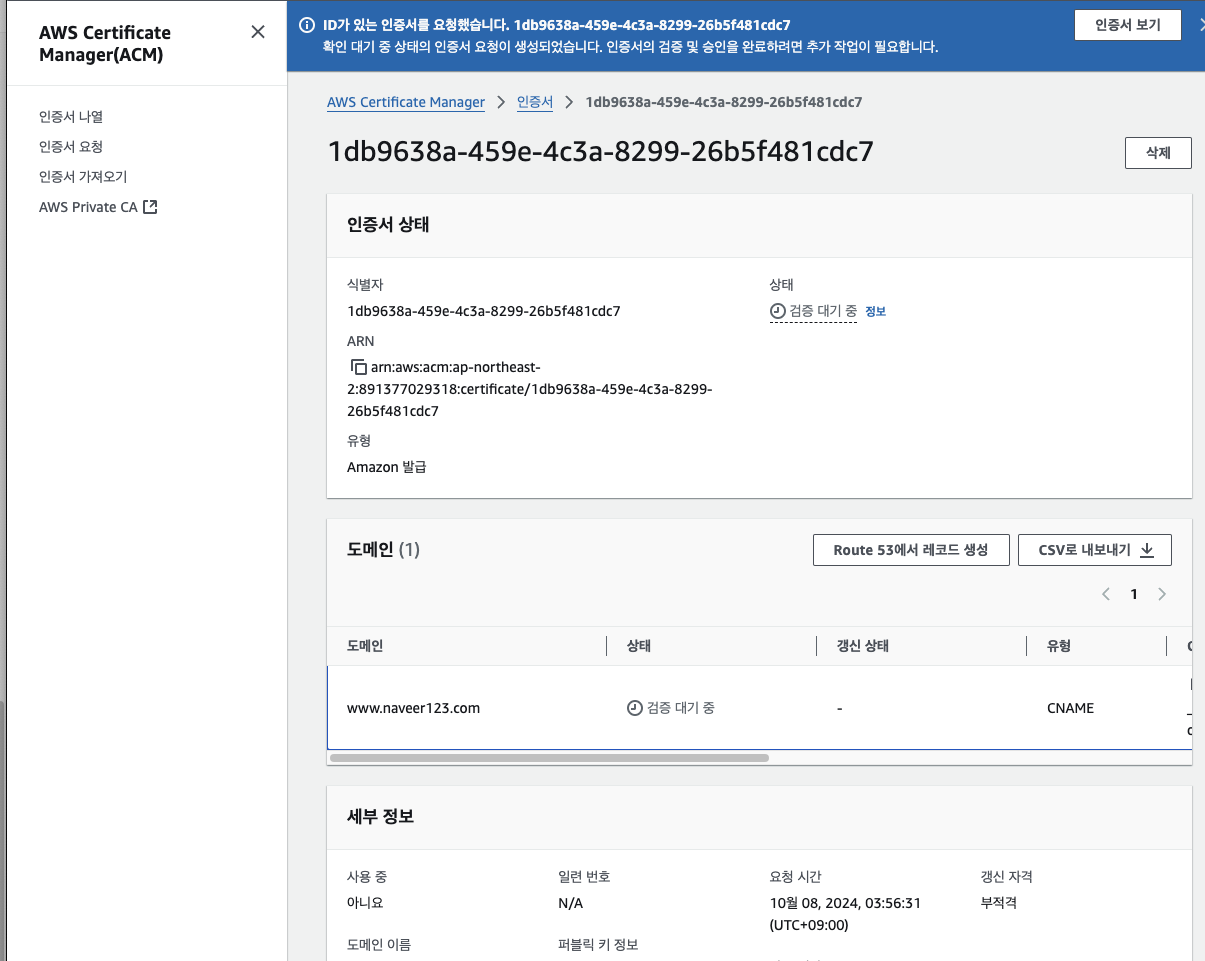The width and height of the screenshot is (1205, 961).
Task: Click the CNAME type cell
Action: pyautogui.click(x=1070, y=708)
